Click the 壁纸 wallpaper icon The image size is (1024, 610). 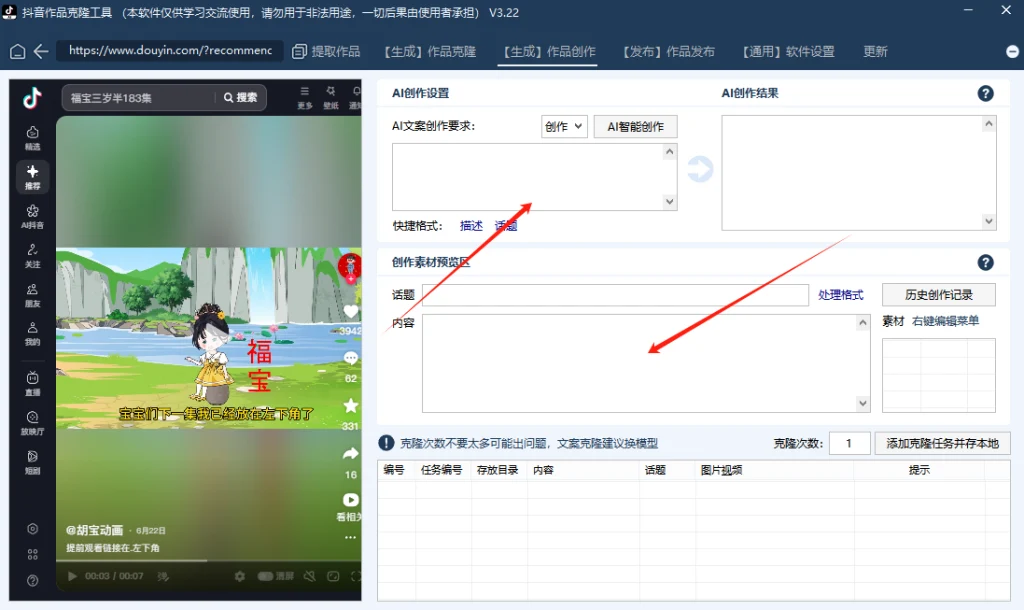(x=330, y=97)
